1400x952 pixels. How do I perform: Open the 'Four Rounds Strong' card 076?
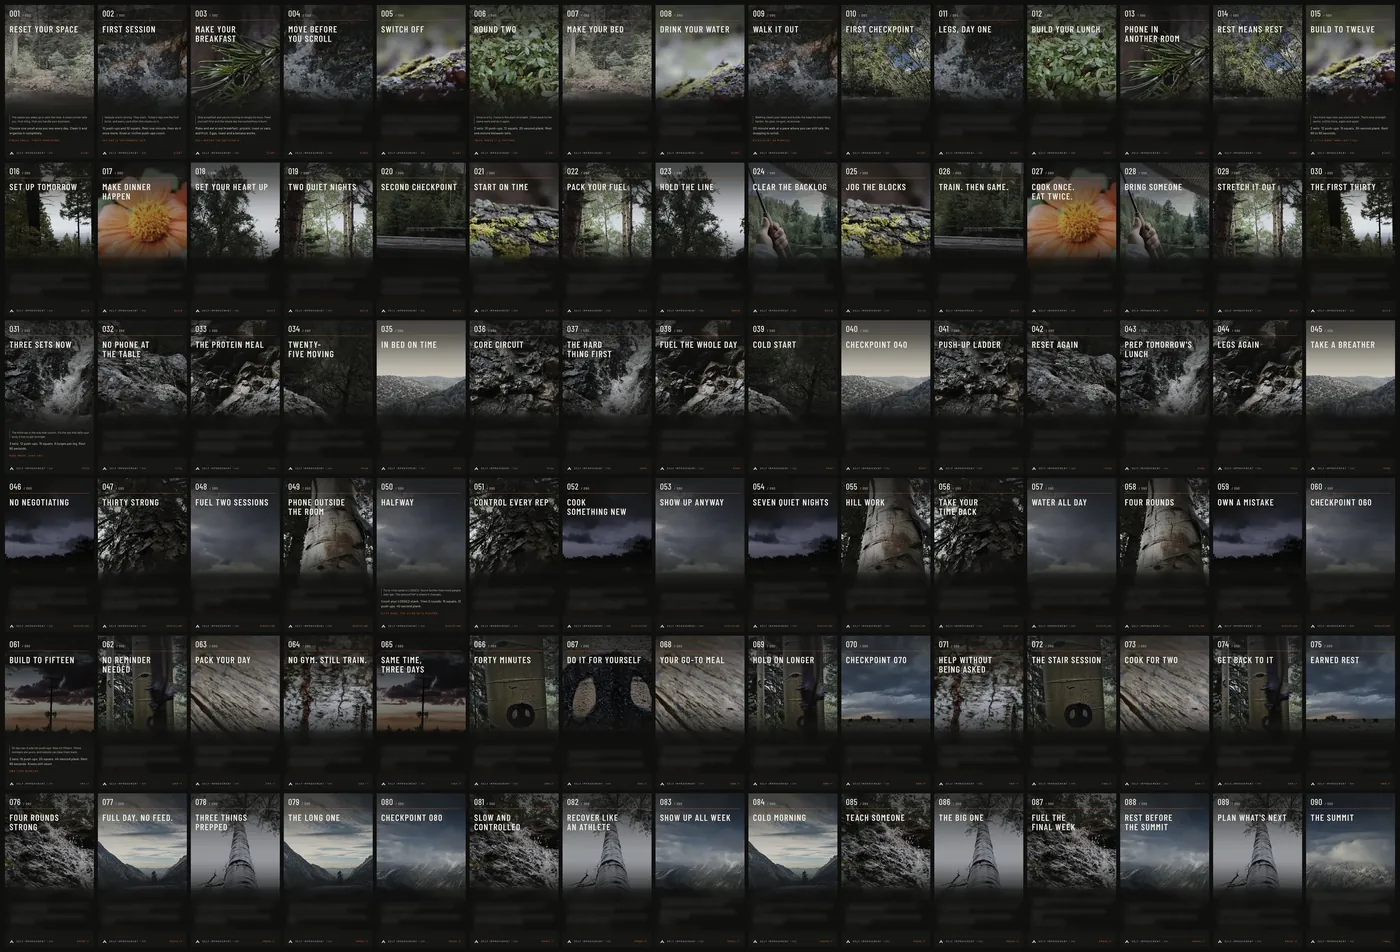pos(50,871)
